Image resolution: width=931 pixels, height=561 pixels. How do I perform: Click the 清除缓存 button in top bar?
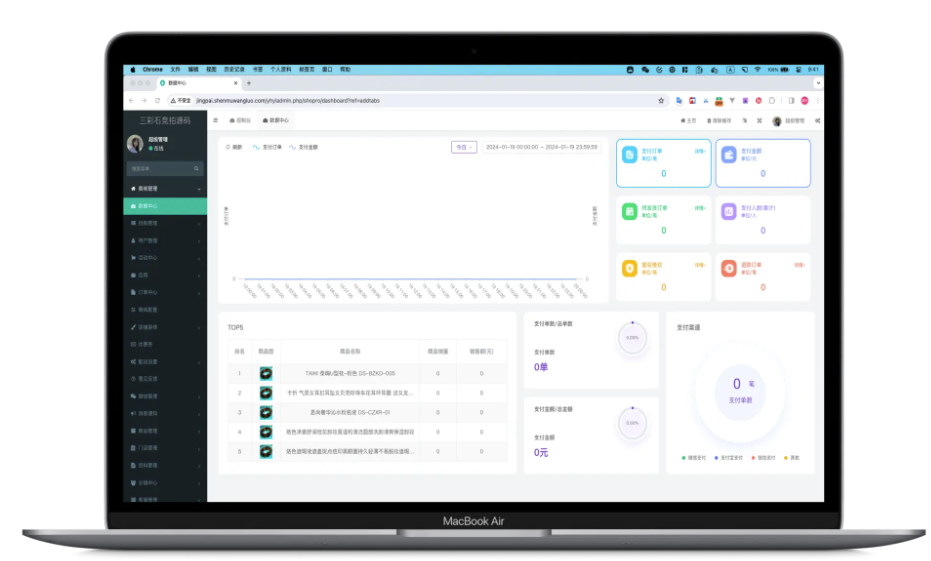pos(720,120)
